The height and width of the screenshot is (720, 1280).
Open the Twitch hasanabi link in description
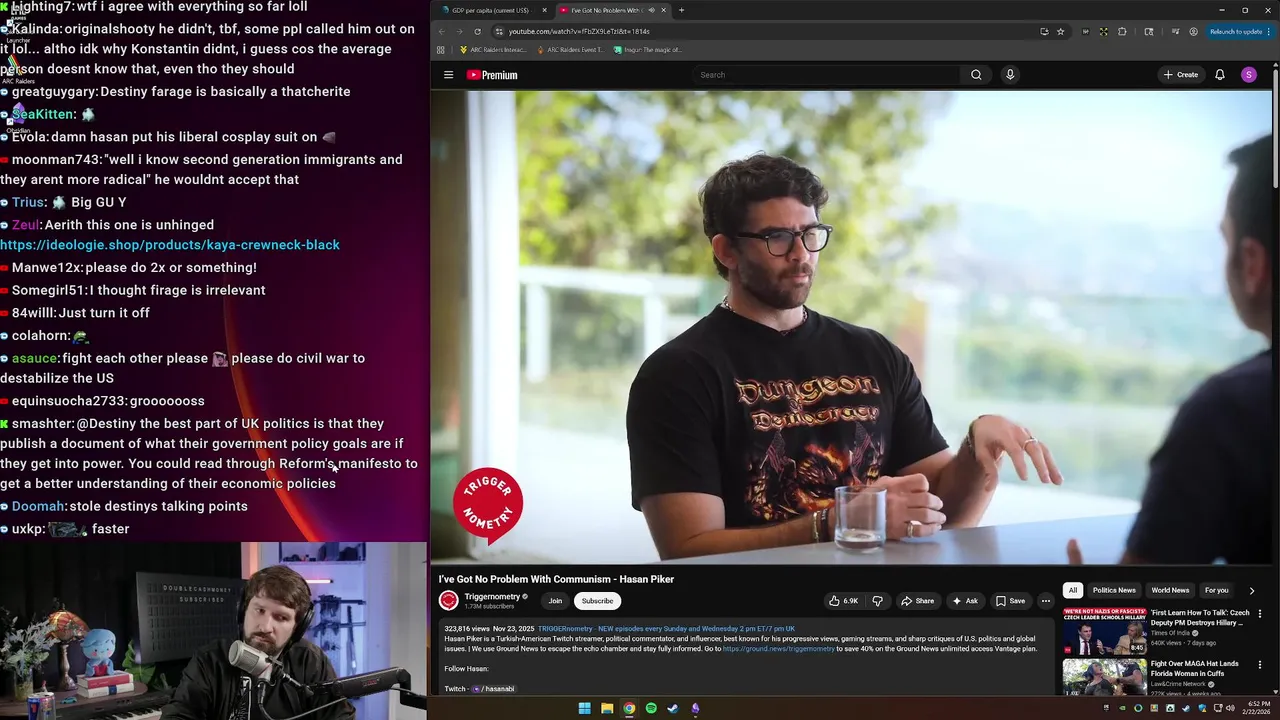tap(493, 689)
